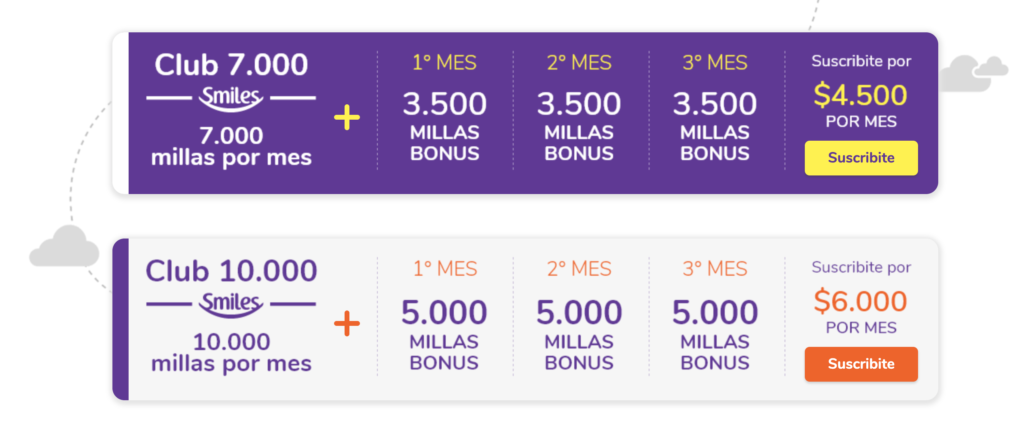Select the Club 10.000 title

pyautogui.click(x=231, y=270)
